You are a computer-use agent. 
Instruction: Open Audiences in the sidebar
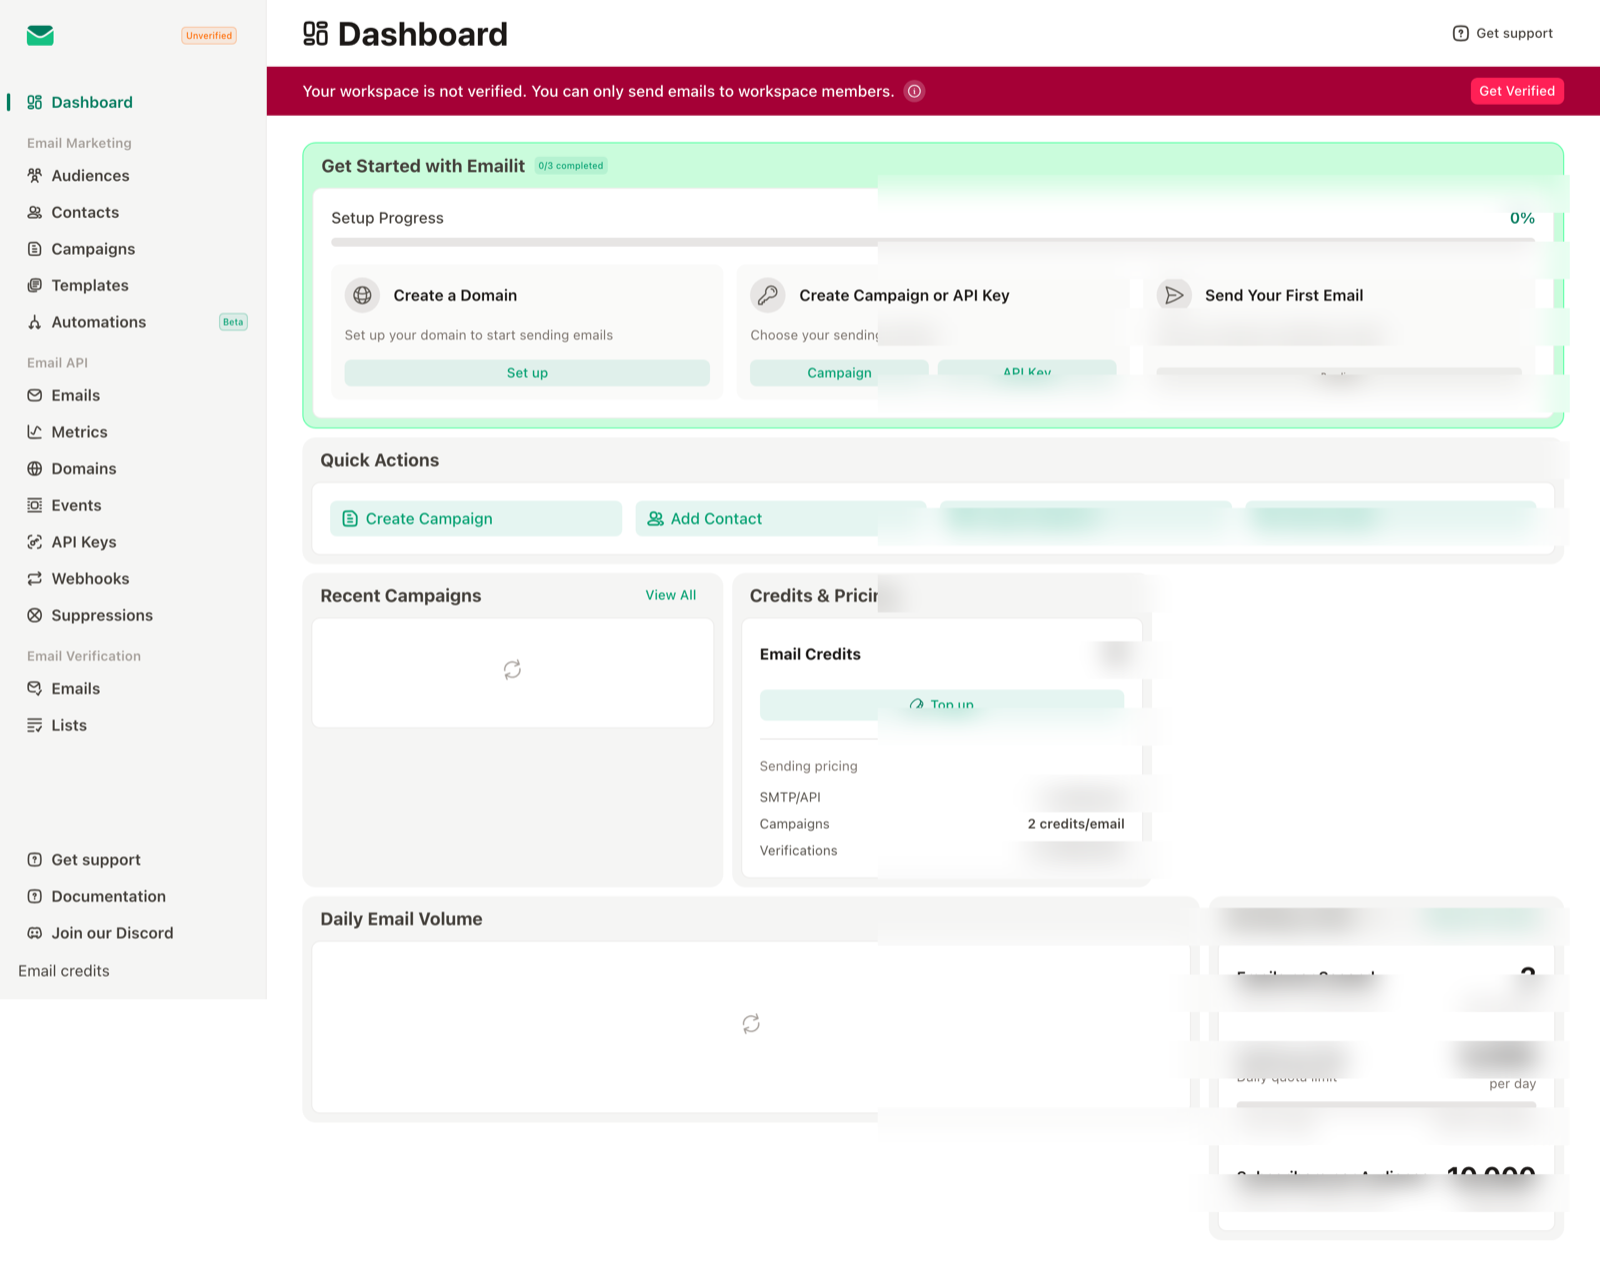pyautogui.click(x=90, y=176)
